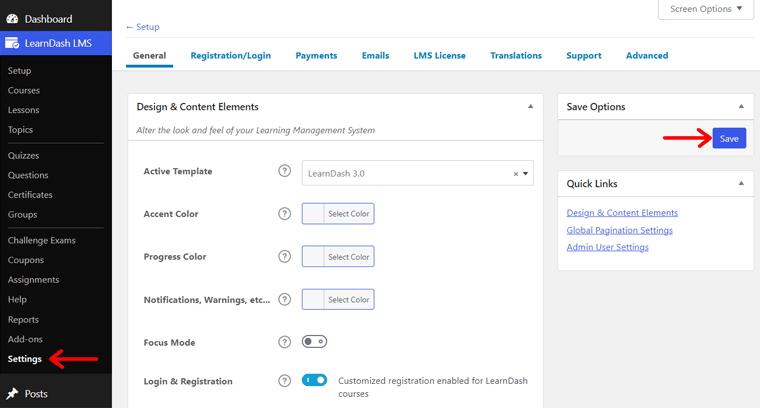The image size is (760, 408).
Task: Collapse the Save Options box
Action: click(741, 107)
